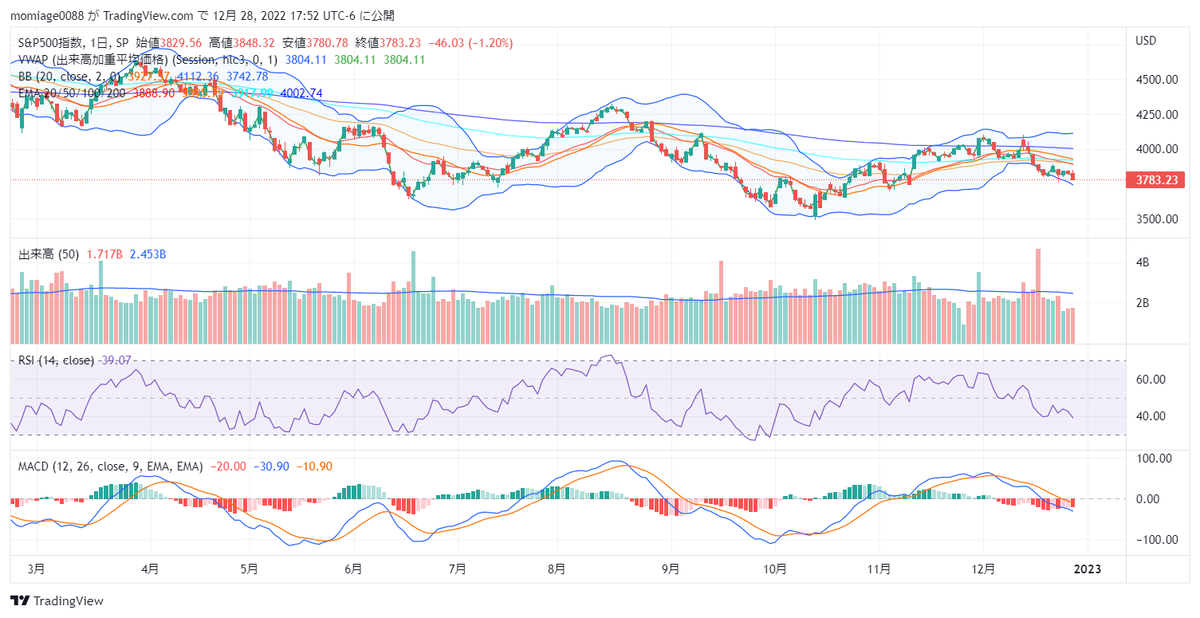Viewport: 1200px width, 618px height.
Task: Click the 7月 time axis label
Action: pyautogui.click(x=457, y=568)
